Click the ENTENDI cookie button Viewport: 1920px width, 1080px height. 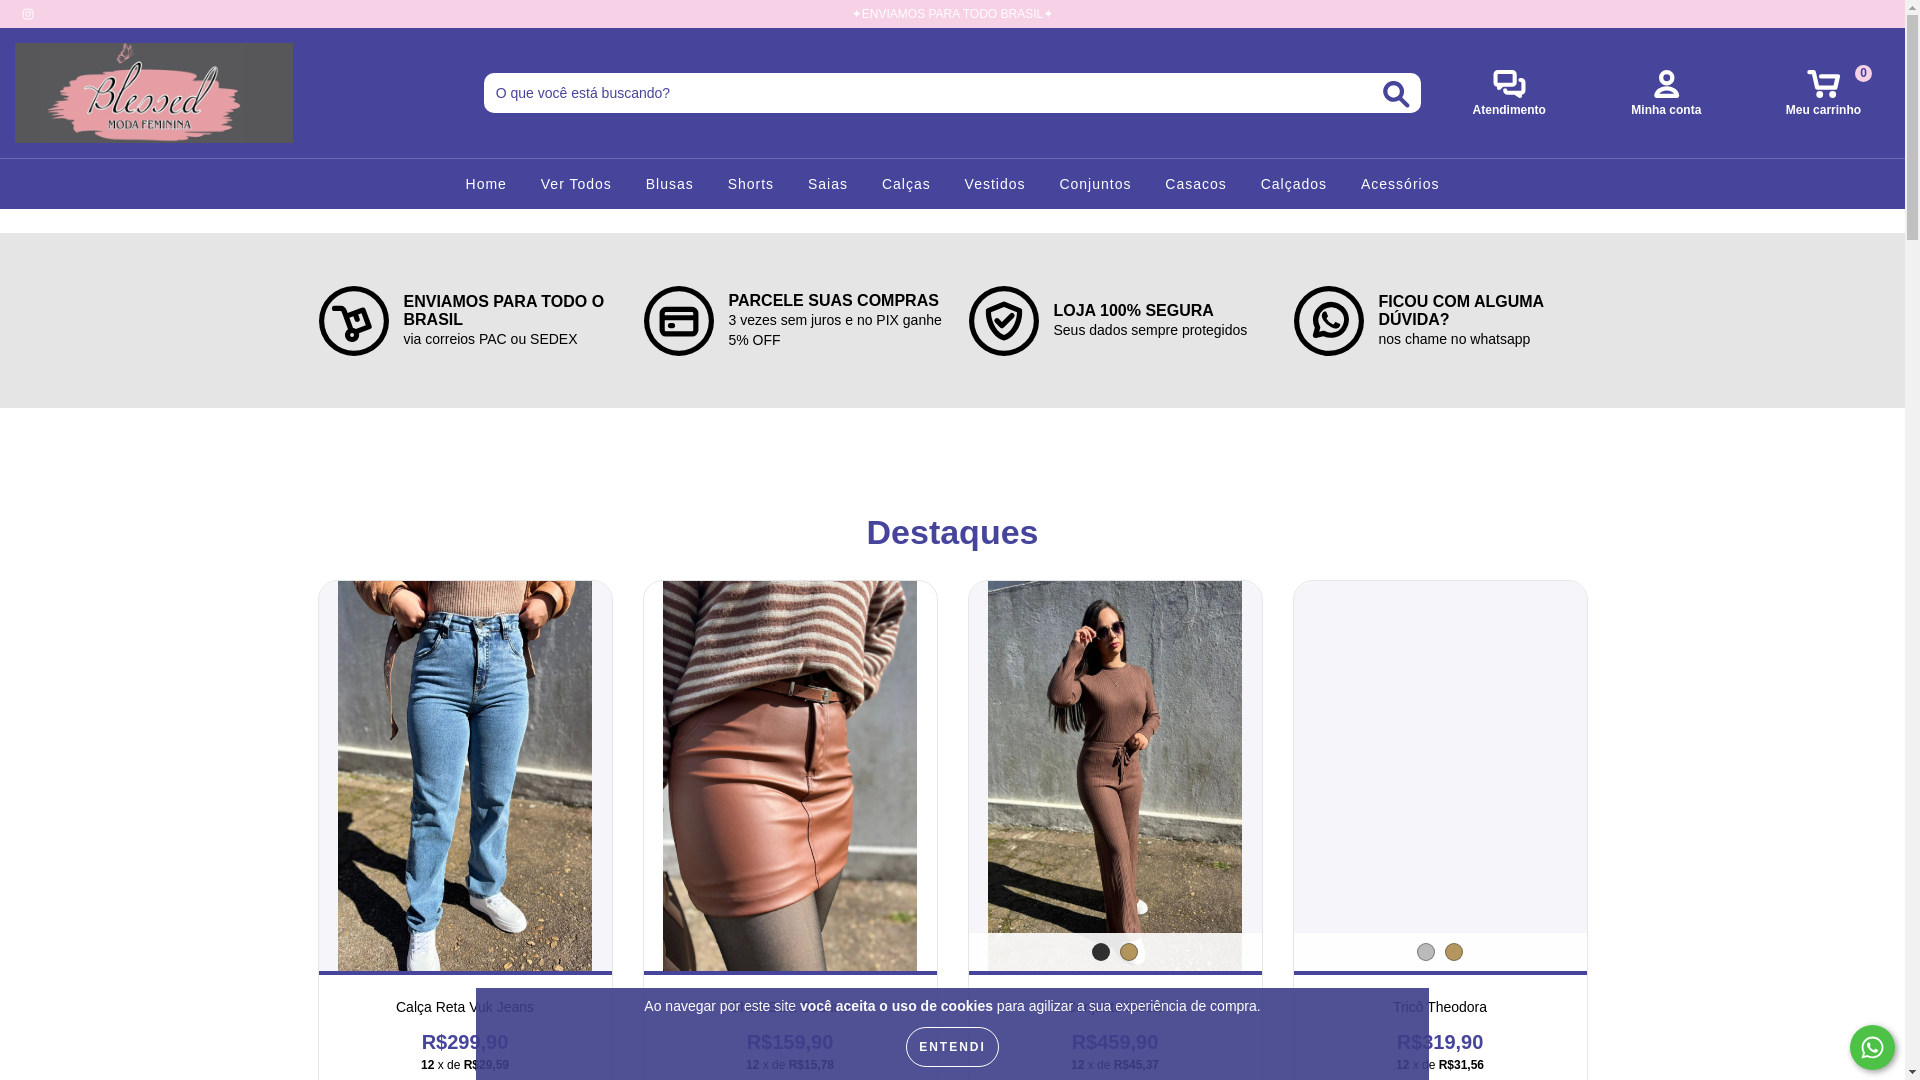[952, 1047]
